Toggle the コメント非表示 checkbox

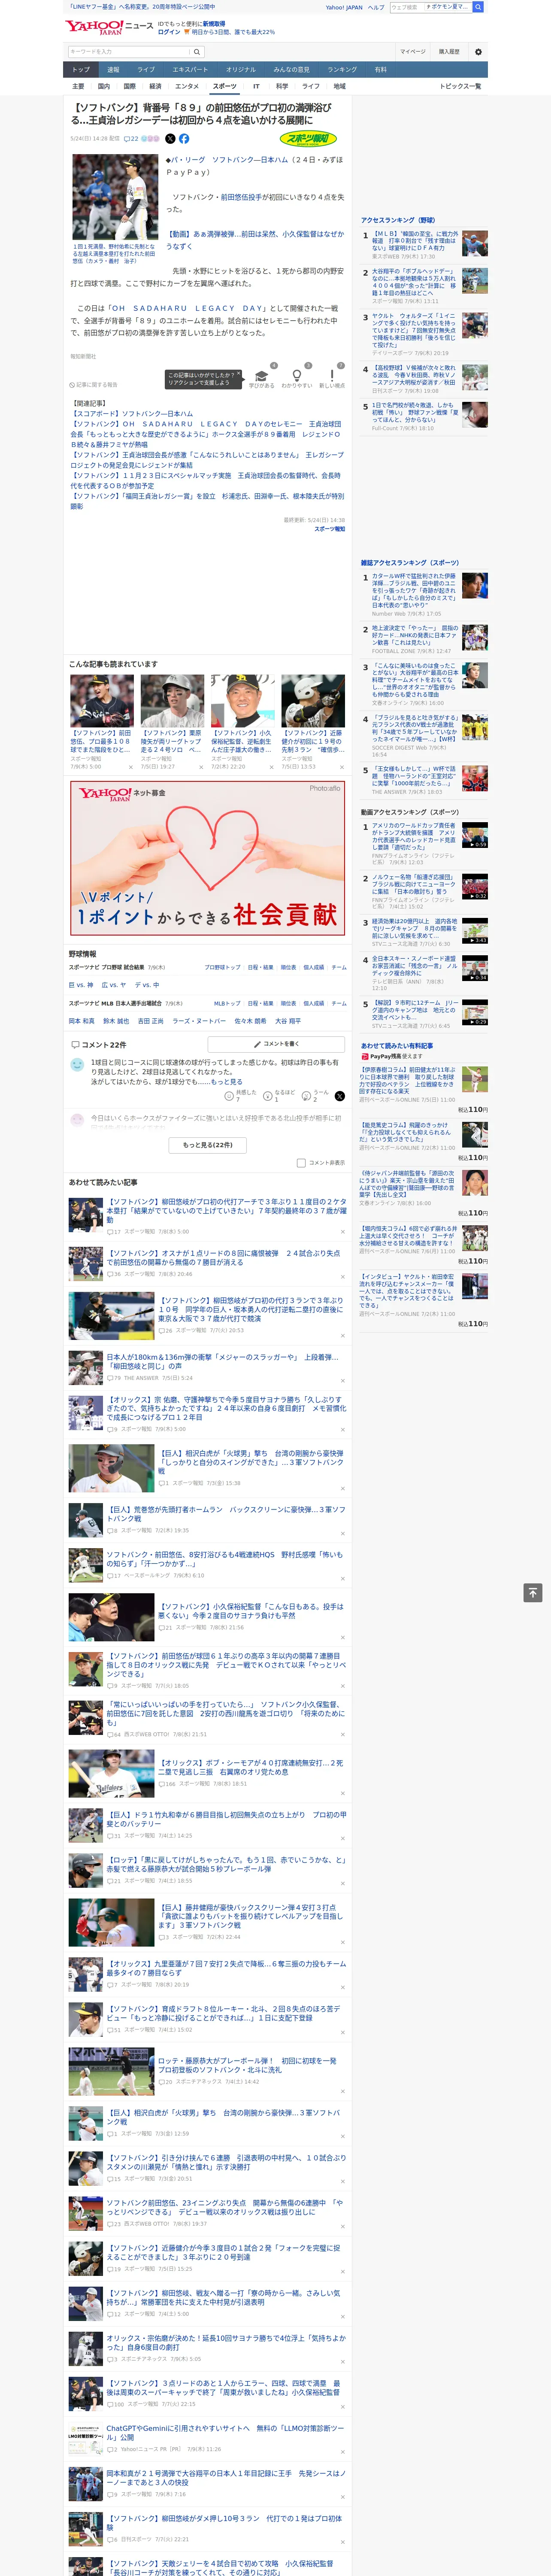301,1163
